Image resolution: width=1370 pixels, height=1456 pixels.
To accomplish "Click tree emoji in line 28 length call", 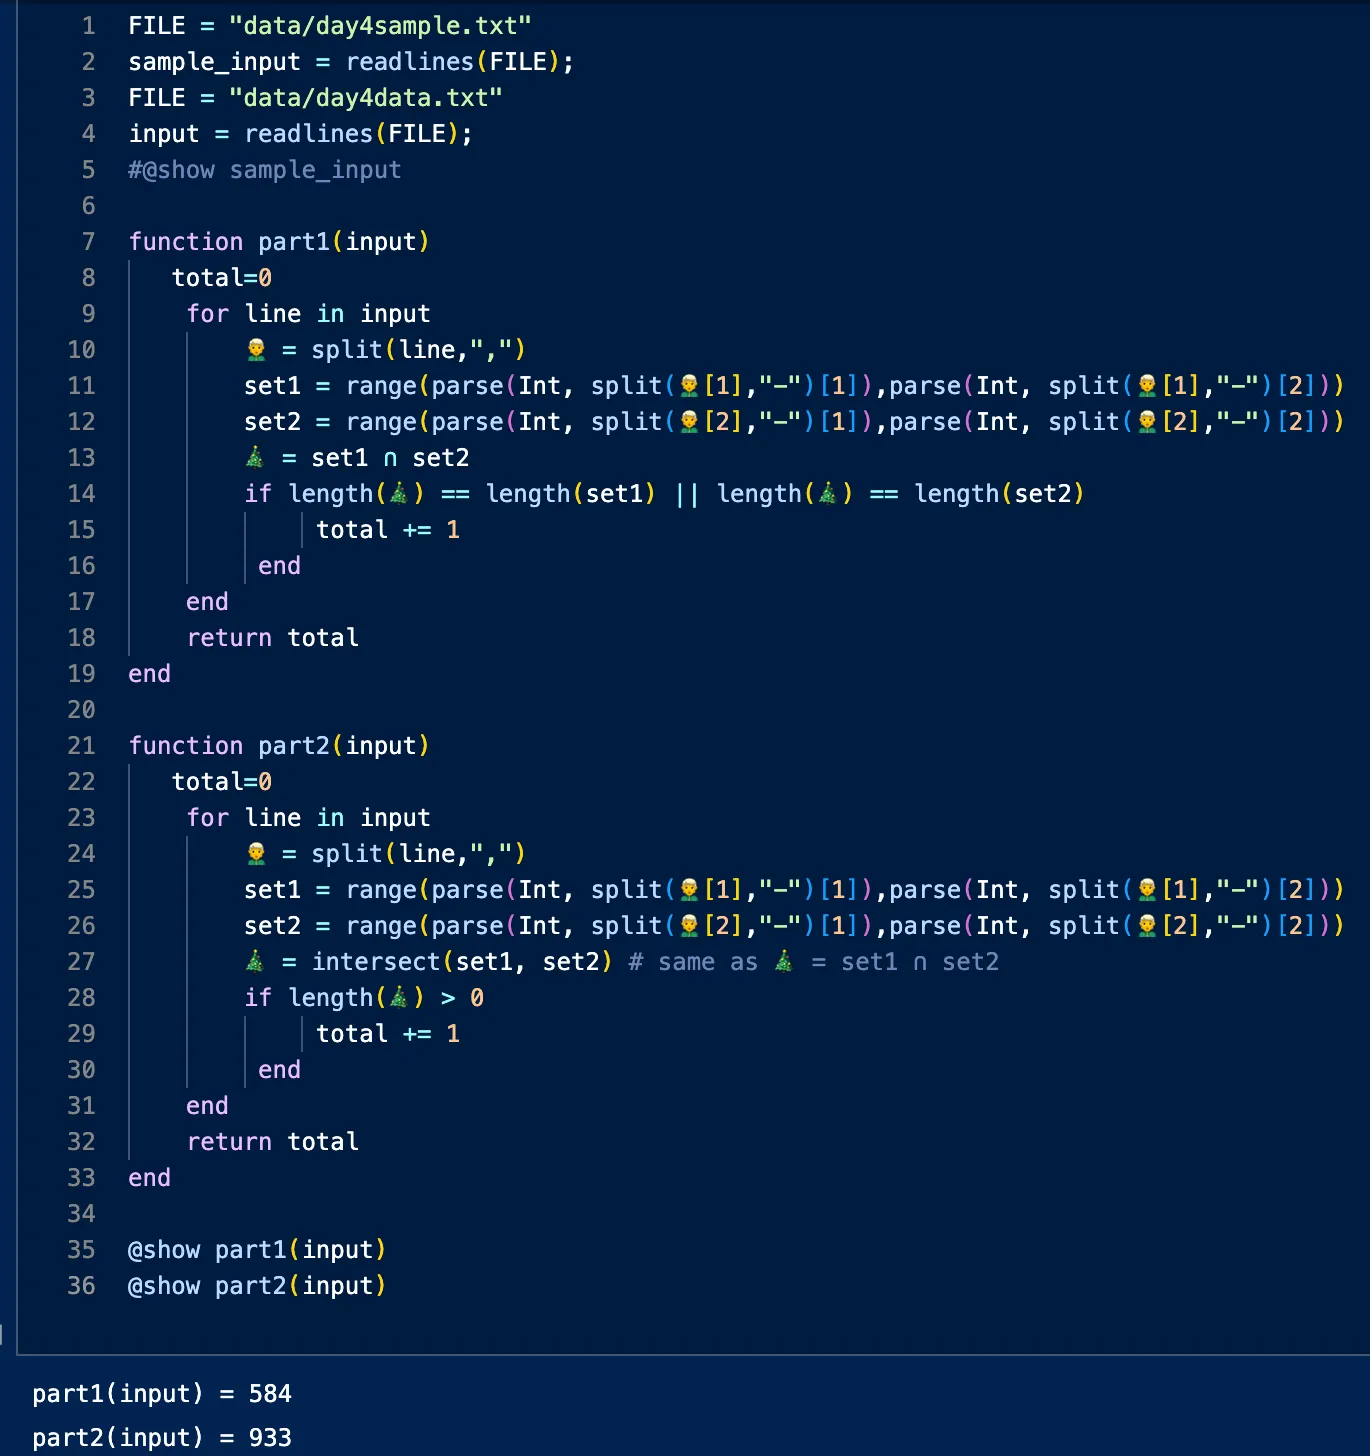I will 399,997.
